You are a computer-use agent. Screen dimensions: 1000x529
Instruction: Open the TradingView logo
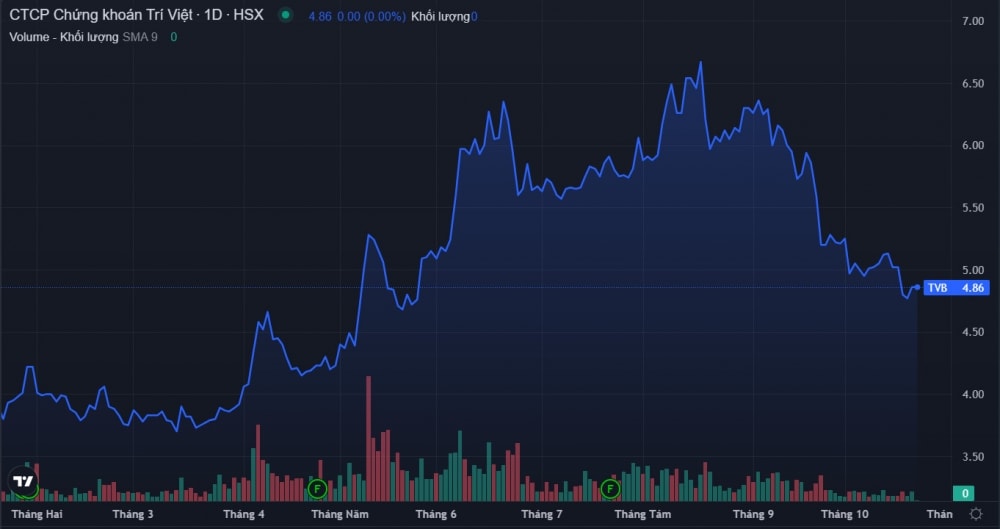pyautogui.click(x=24, y=482)
